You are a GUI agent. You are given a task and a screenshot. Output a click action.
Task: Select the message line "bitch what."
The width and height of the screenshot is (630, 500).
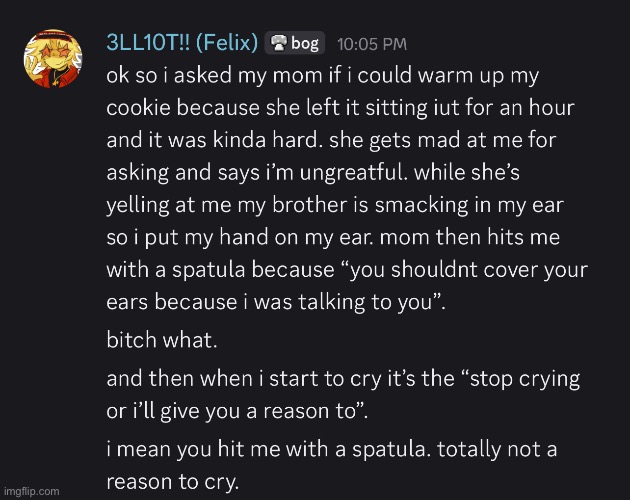click(x=162, y=340)
